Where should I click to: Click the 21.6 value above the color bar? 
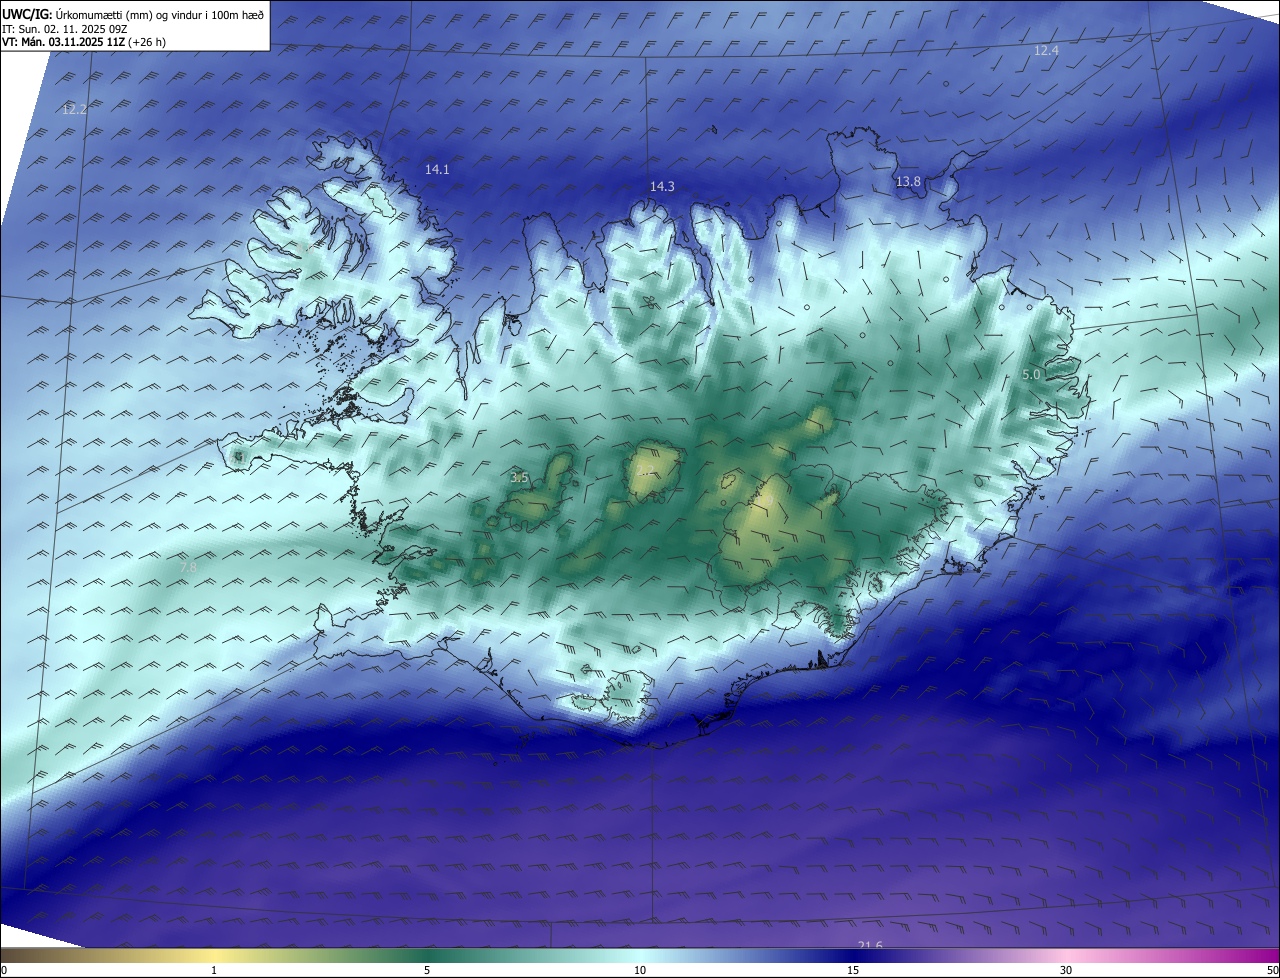(871, 945)
